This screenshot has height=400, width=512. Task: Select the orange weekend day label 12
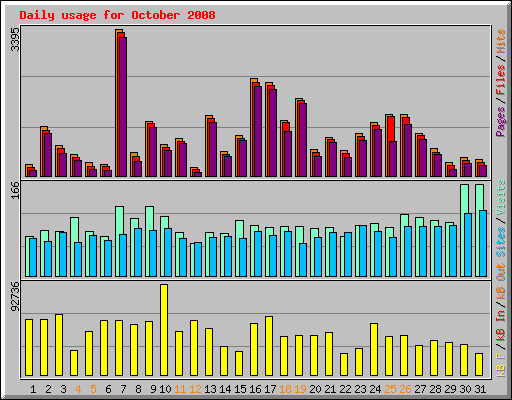(195, 389)
